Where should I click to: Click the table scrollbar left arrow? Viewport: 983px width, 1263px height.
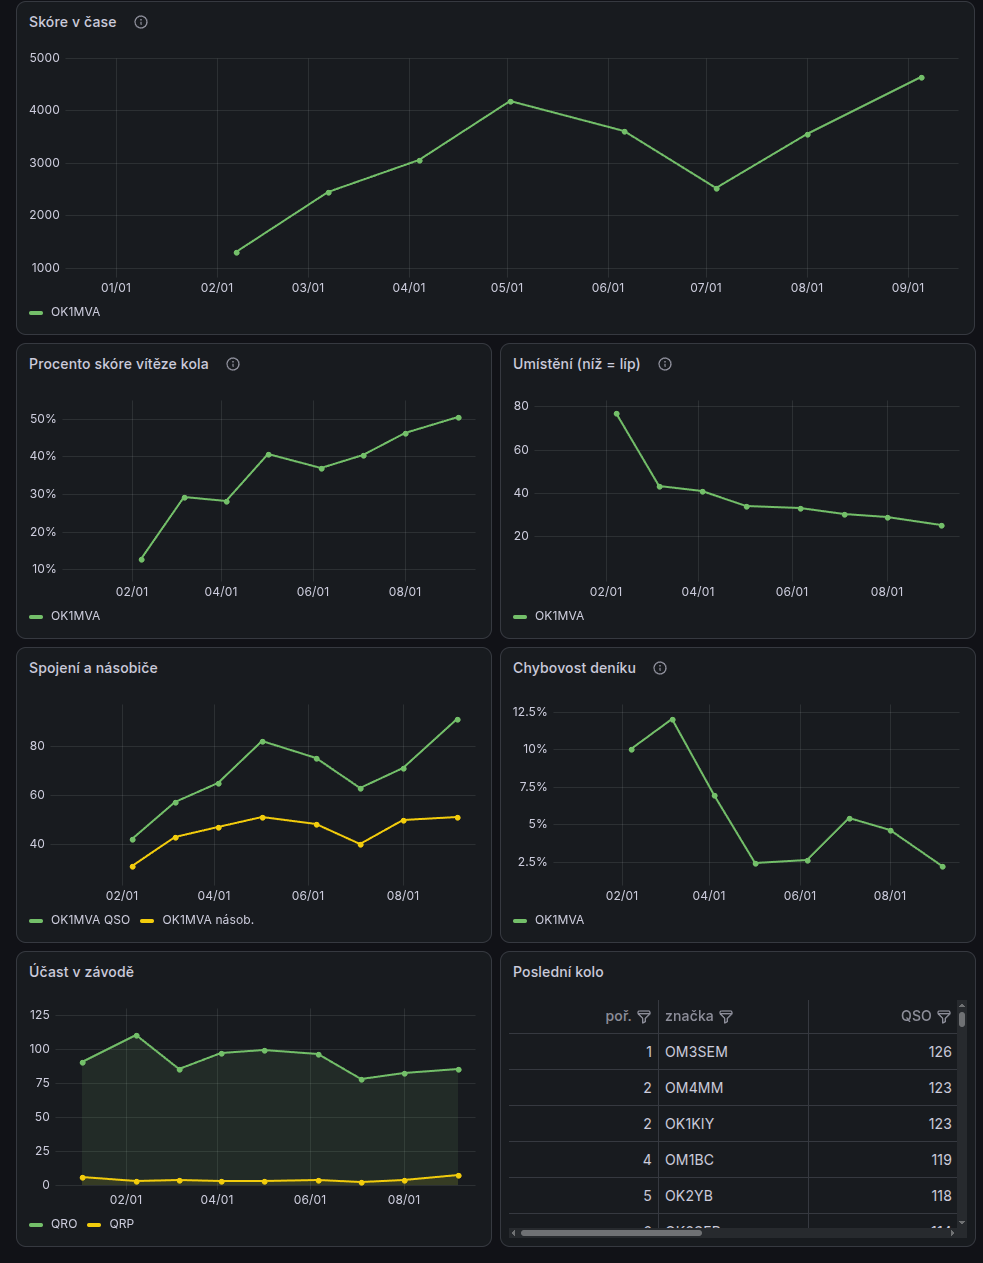click(x=514, y=1233)
